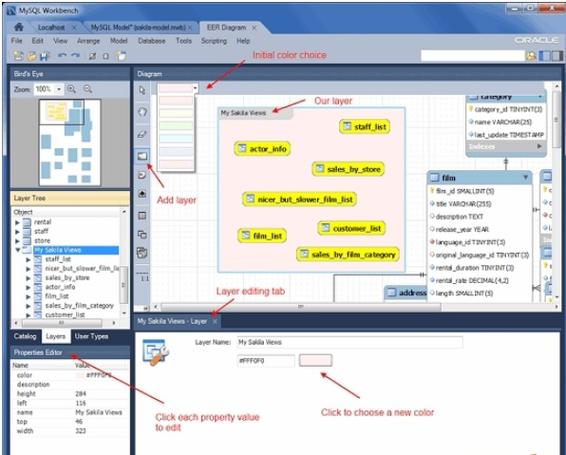
Task: Open the initial layer color dropdown
Action: [x=195, y=88]
